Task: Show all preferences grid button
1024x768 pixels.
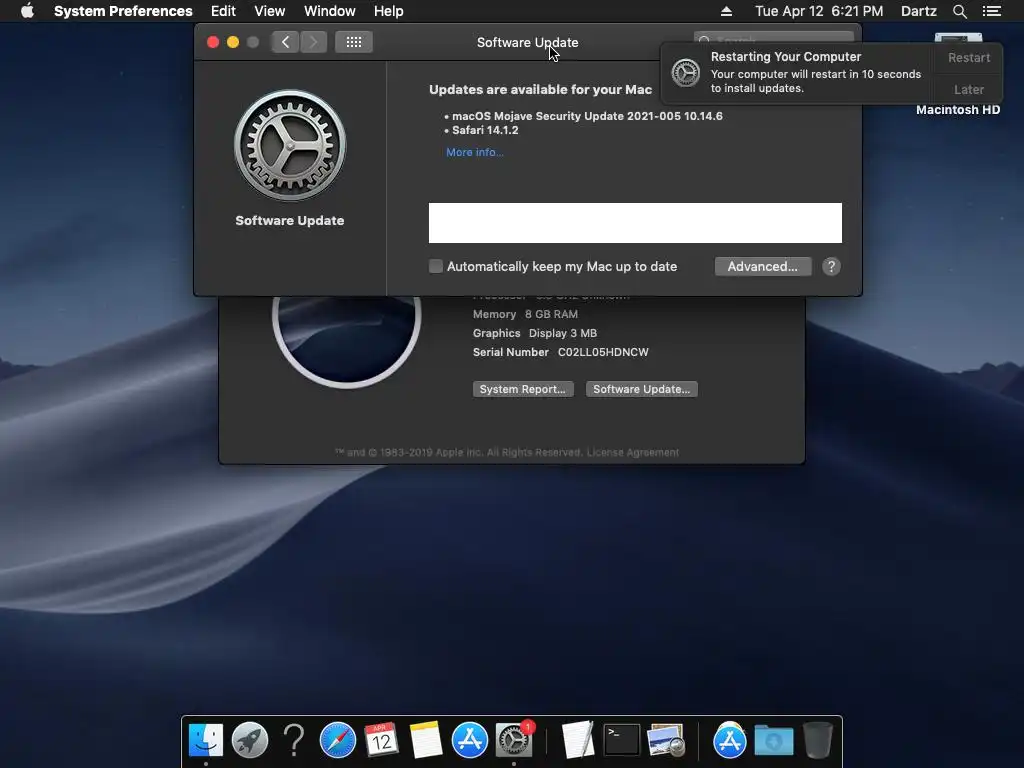Action: [354, 42]
